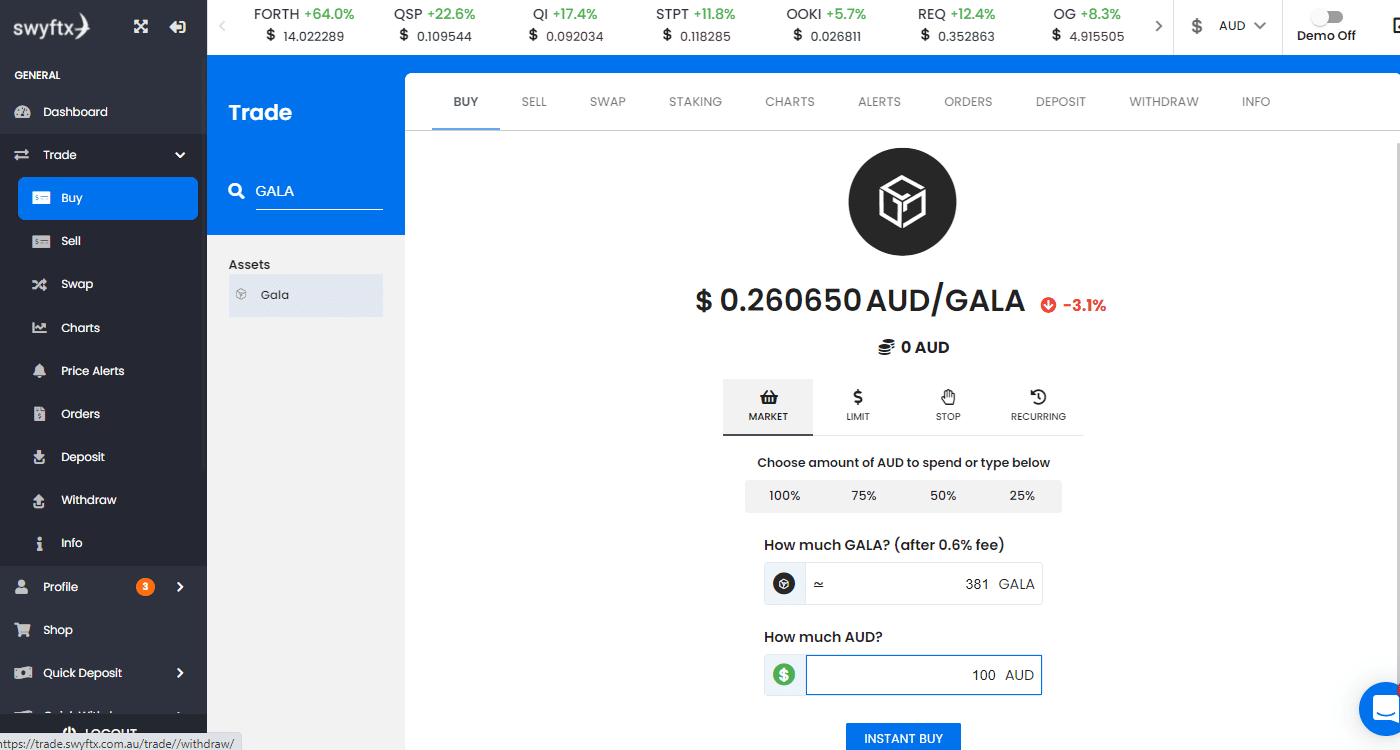The image size is (1400, 750).
Task: Select the OOKI ticker item
Action: pos(824,25)
